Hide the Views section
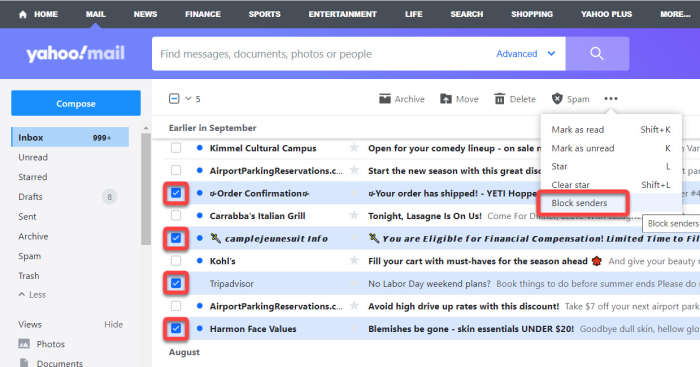Image resolution: width=700 pixels, height=367 pixels. coord(113,325)
